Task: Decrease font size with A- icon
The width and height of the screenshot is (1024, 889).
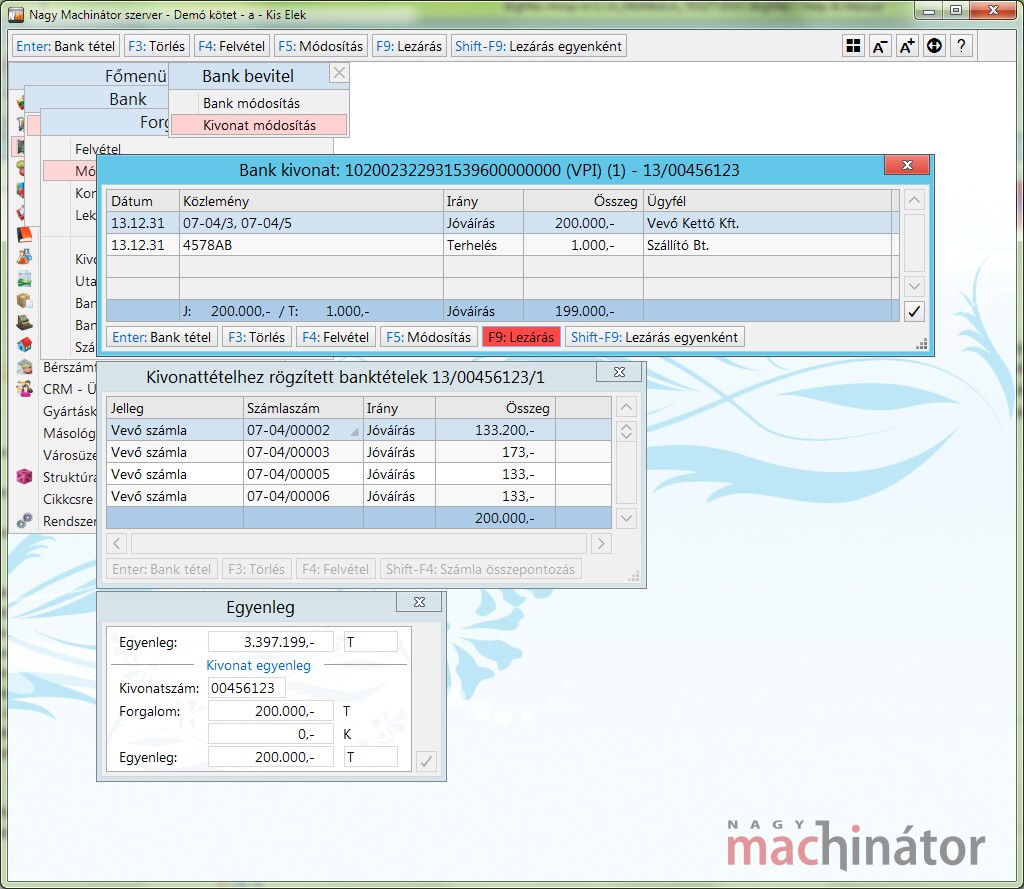Action: (x=880, y=46)
